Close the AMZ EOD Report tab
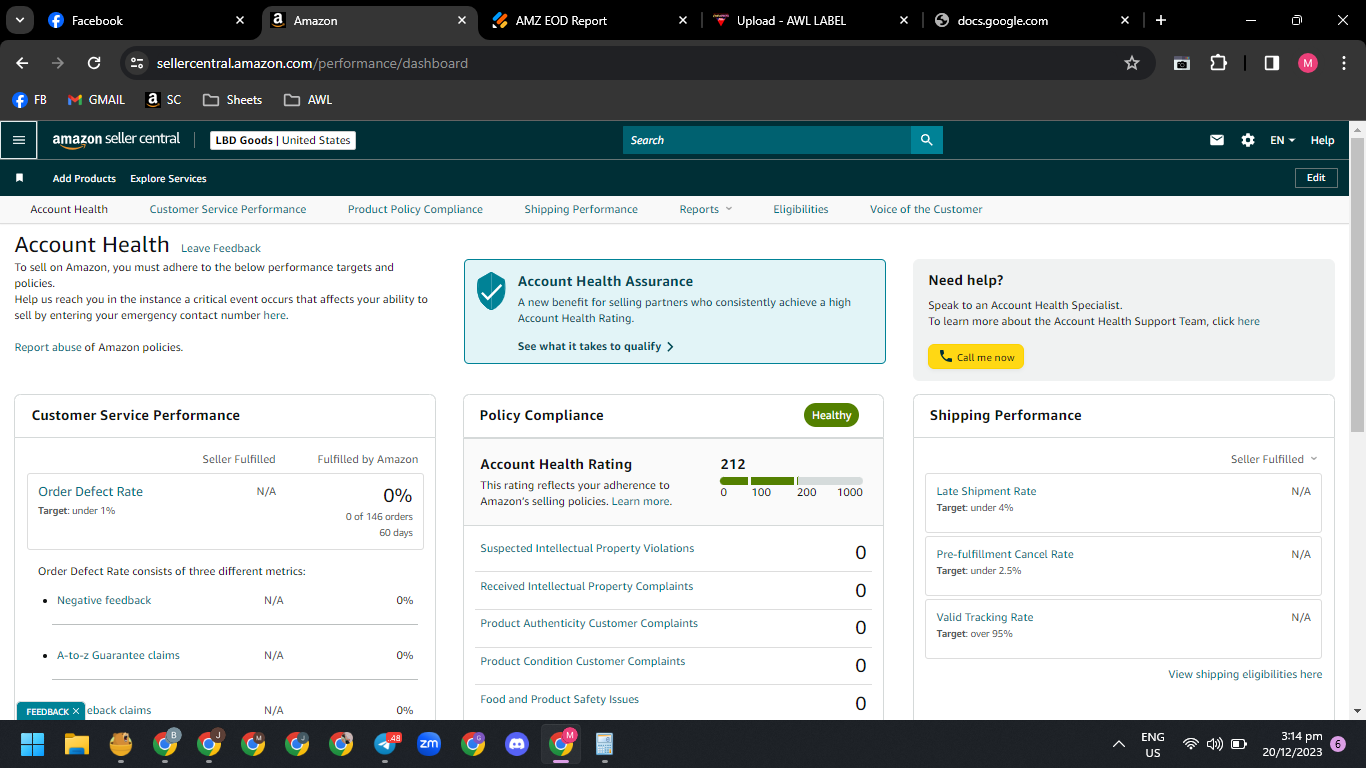The height and width of the screenshot is (768, 1366). (683, 20)
